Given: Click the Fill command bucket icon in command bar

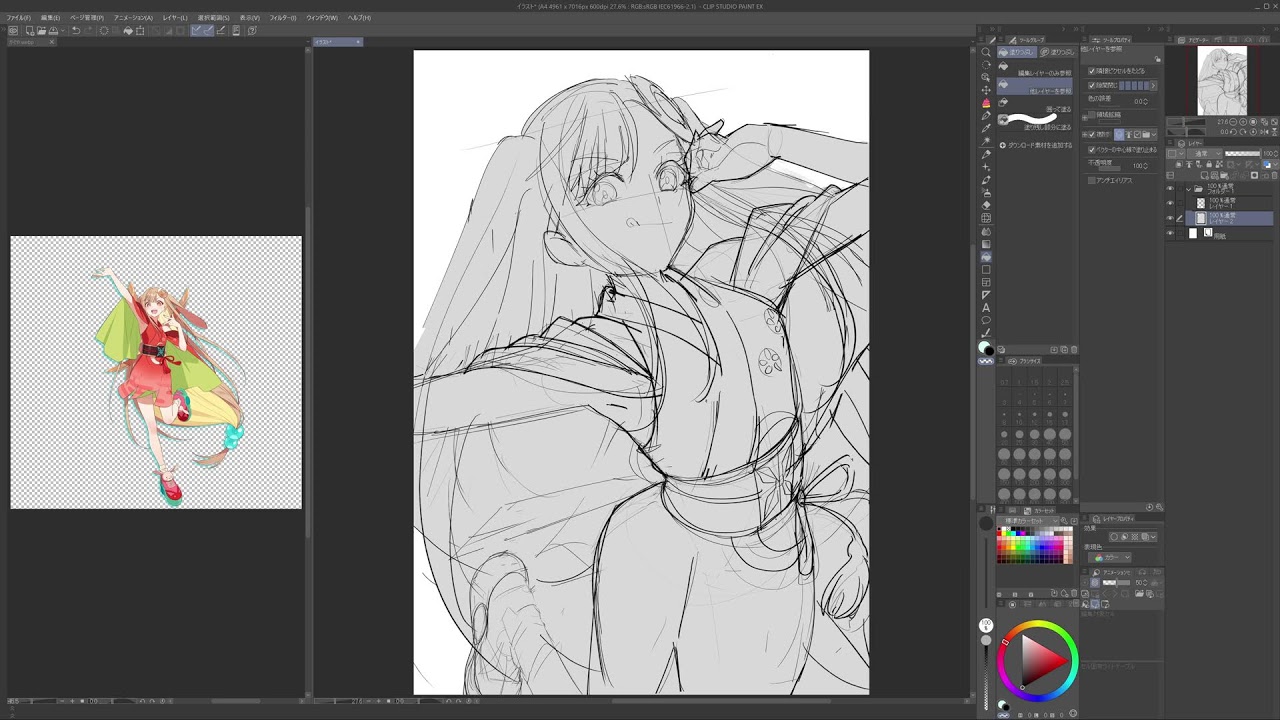Looking at the screenshot, I should (128, 31).
